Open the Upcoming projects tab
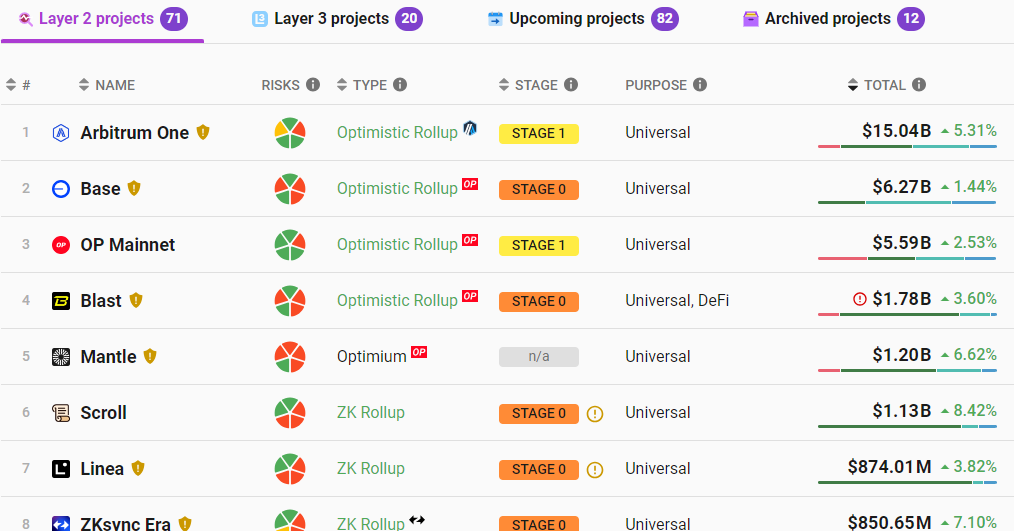The image size is (1014, 531). coord(583,19)
